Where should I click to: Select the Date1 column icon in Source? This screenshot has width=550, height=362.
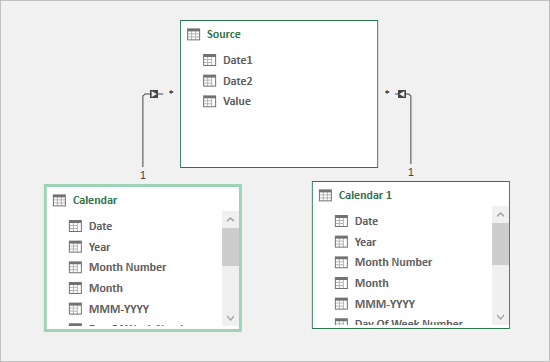[x=209, y=60]
